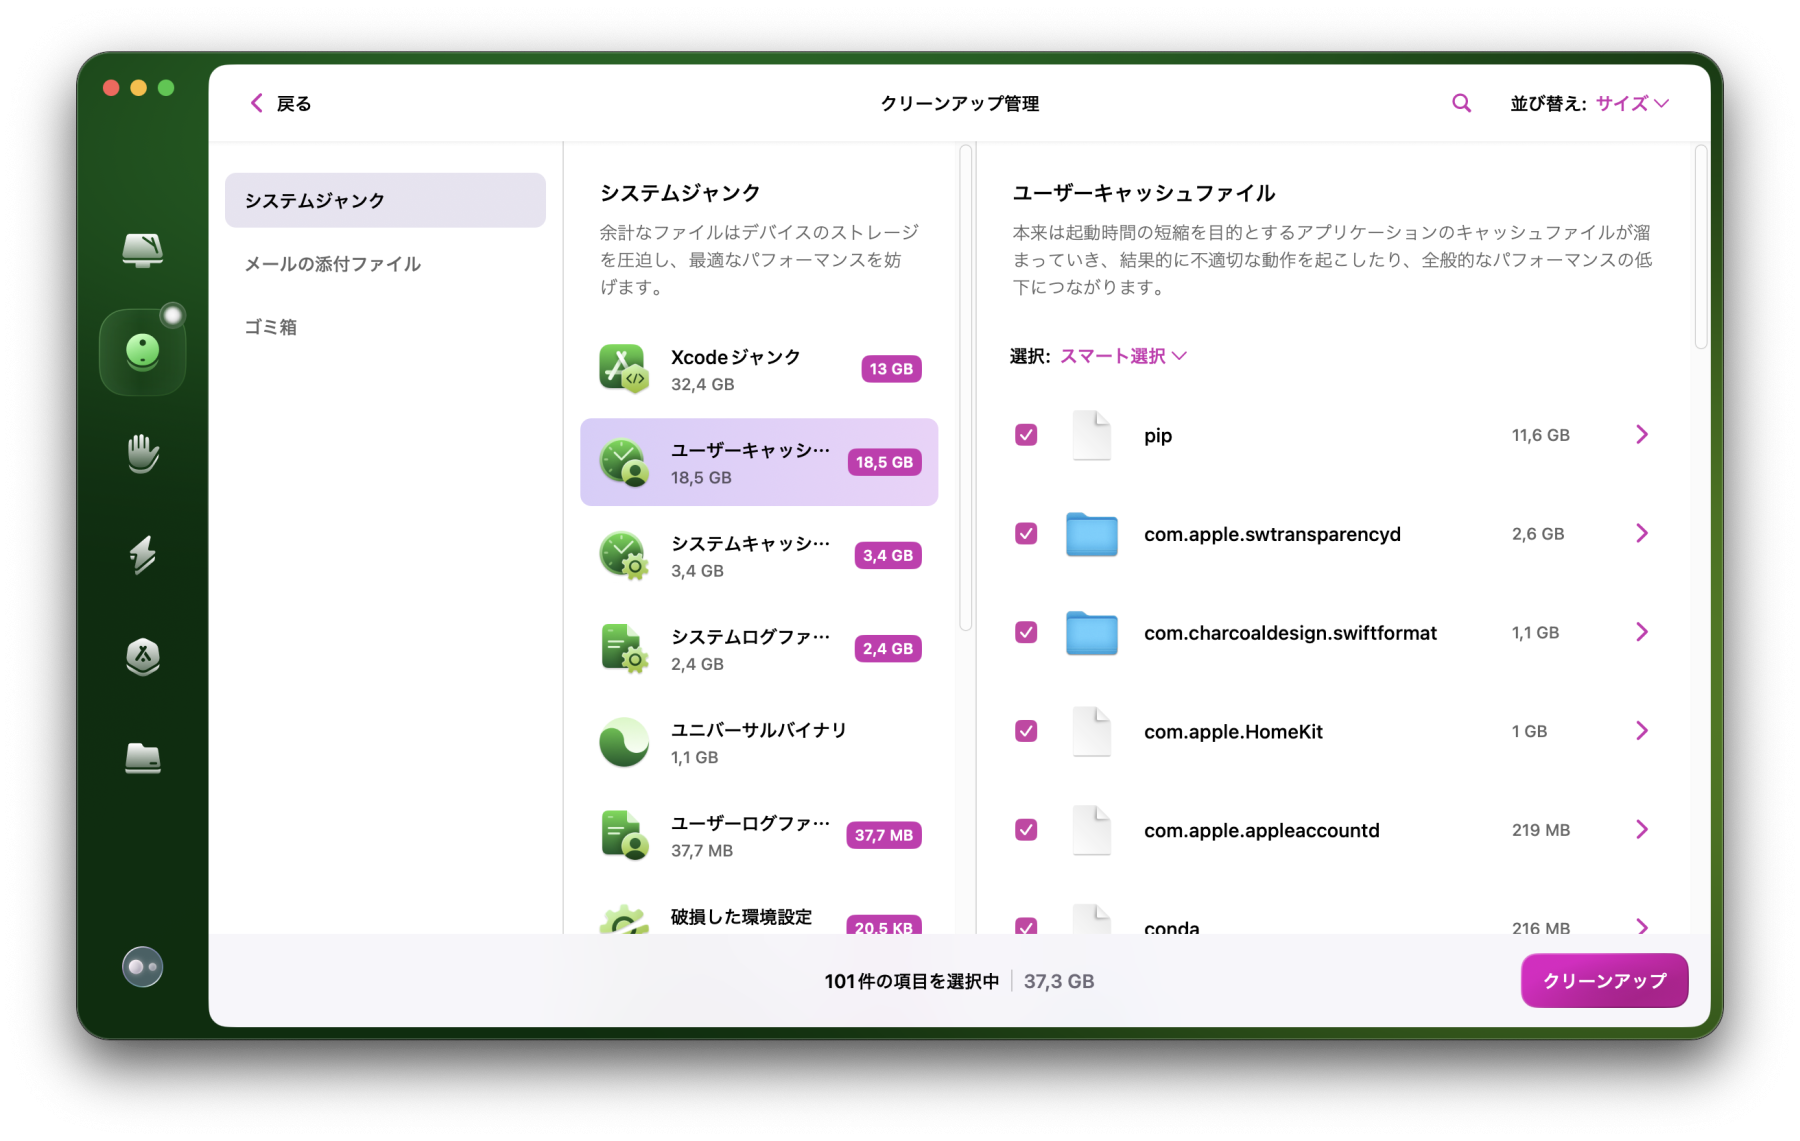Click the right file list scrollbar
This screenshot has width=1800, height=1141.
(1701, 247)
